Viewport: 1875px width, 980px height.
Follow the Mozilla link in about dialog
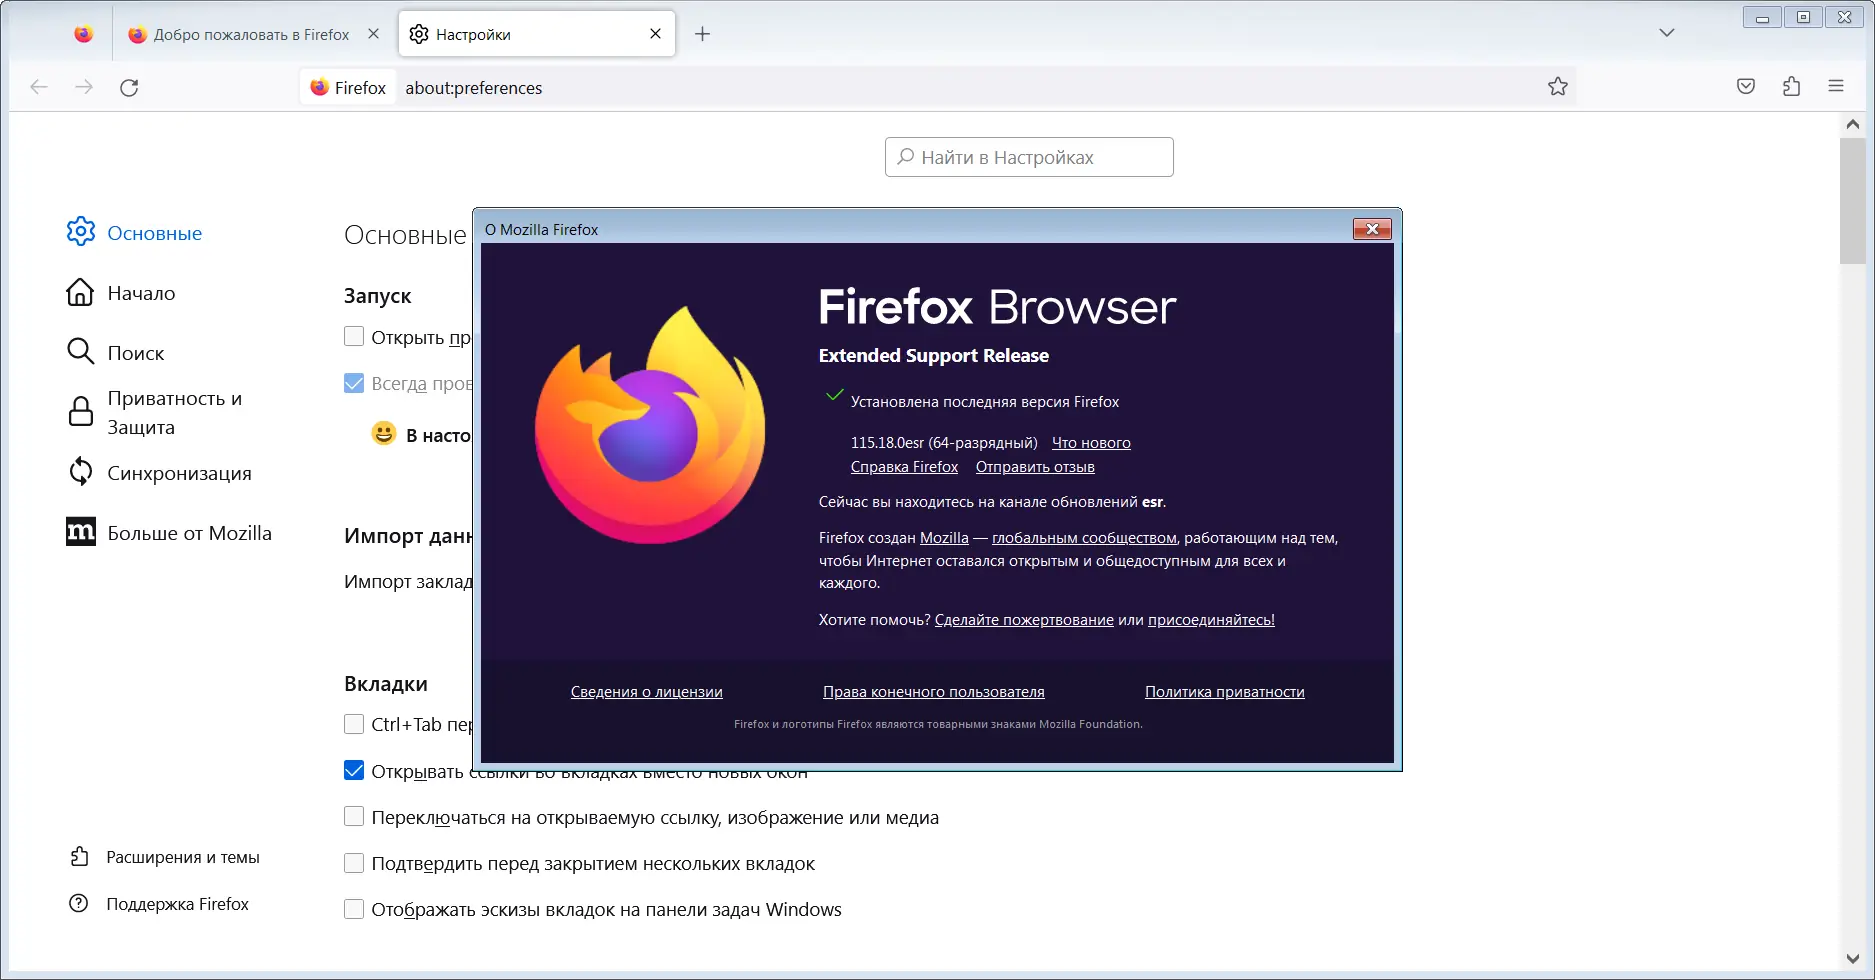point(944,538)
